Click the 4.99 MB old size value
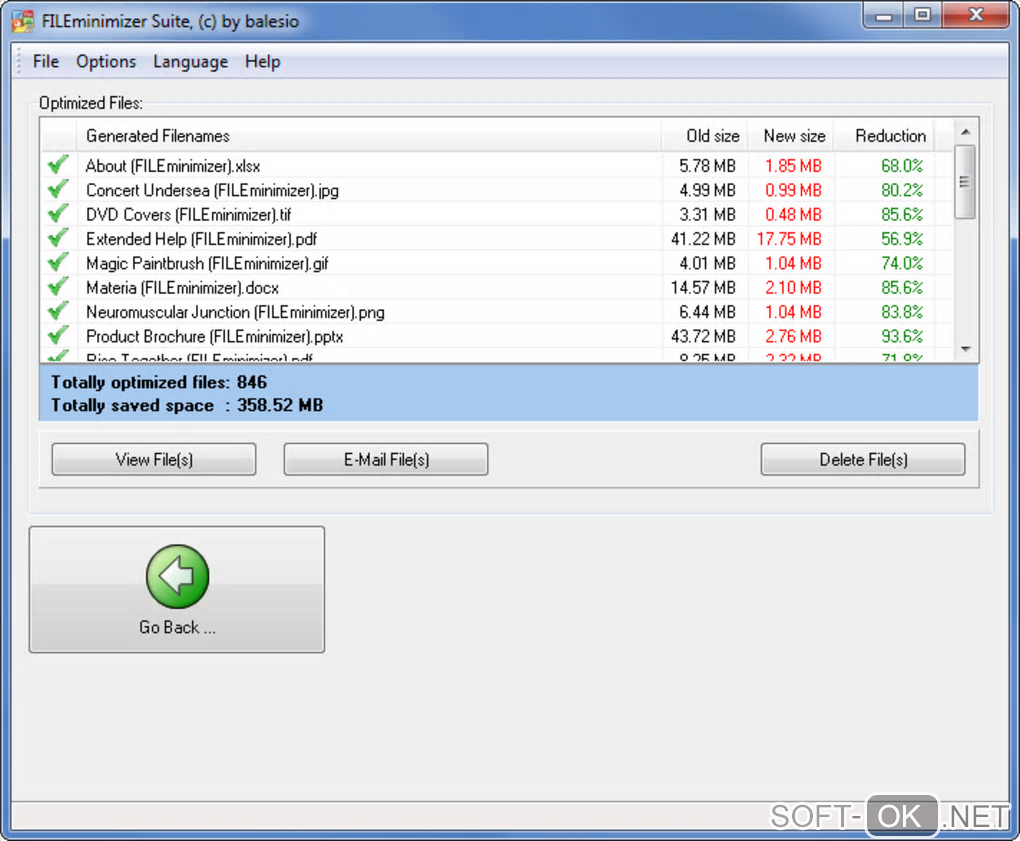Viewport: 1020px width, 841px height. tap(707, 191)
